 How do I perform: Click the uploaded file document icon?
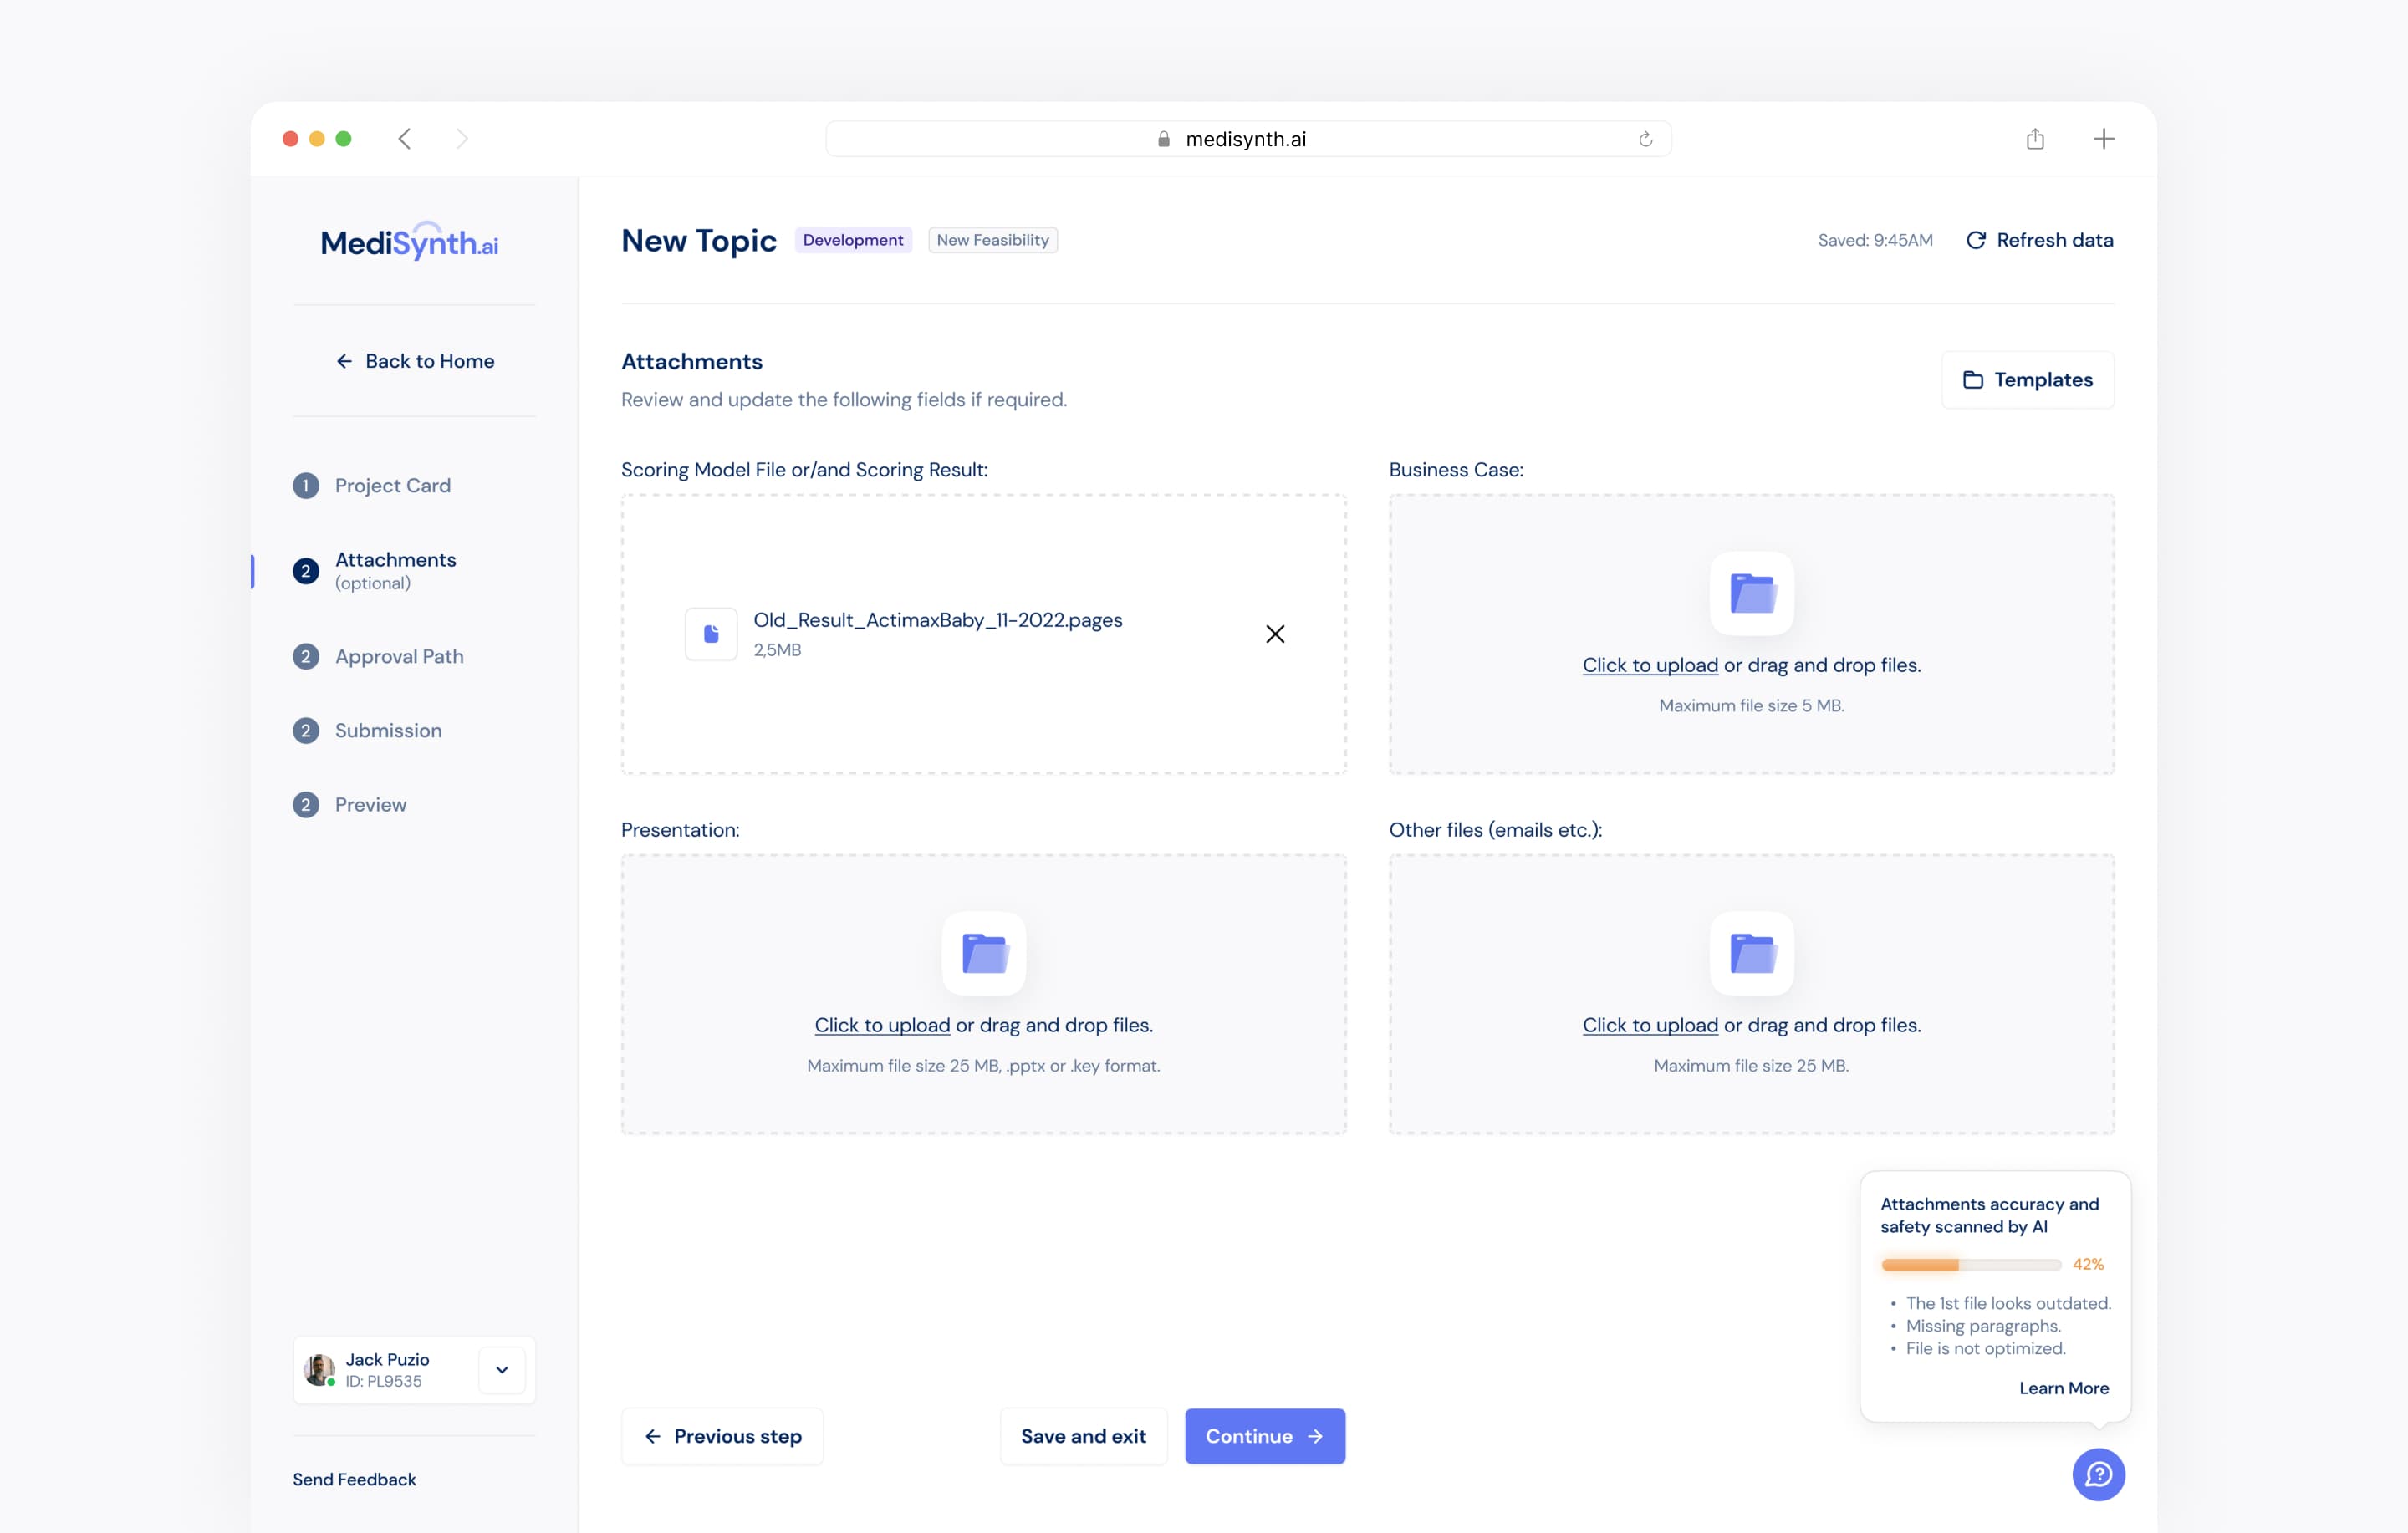coord(711,634)
